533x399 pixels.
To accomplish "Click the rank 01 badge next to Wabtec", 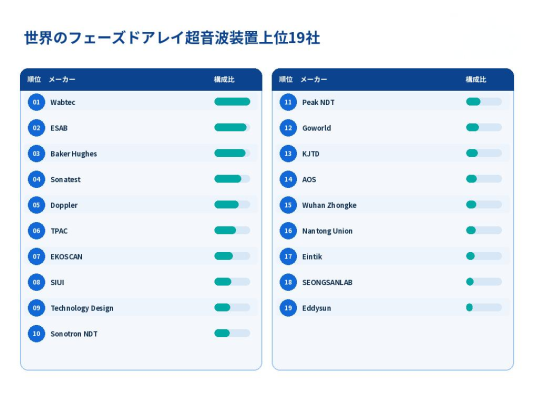I will pos(36,102).
